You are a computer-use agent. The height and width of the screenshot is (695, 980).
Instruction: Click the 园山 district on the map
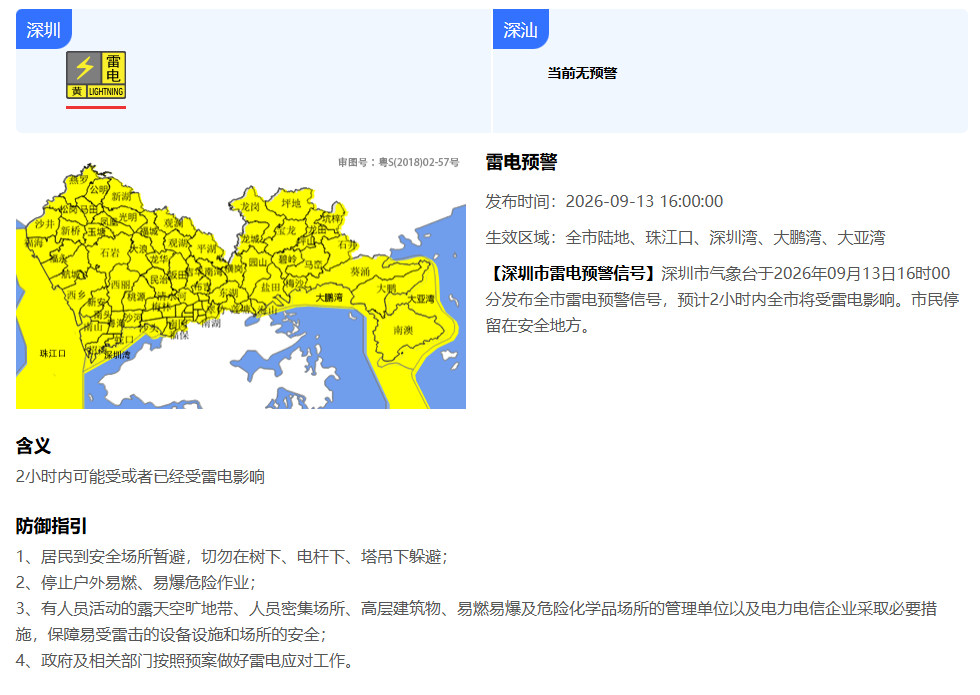tap(258, 262)
